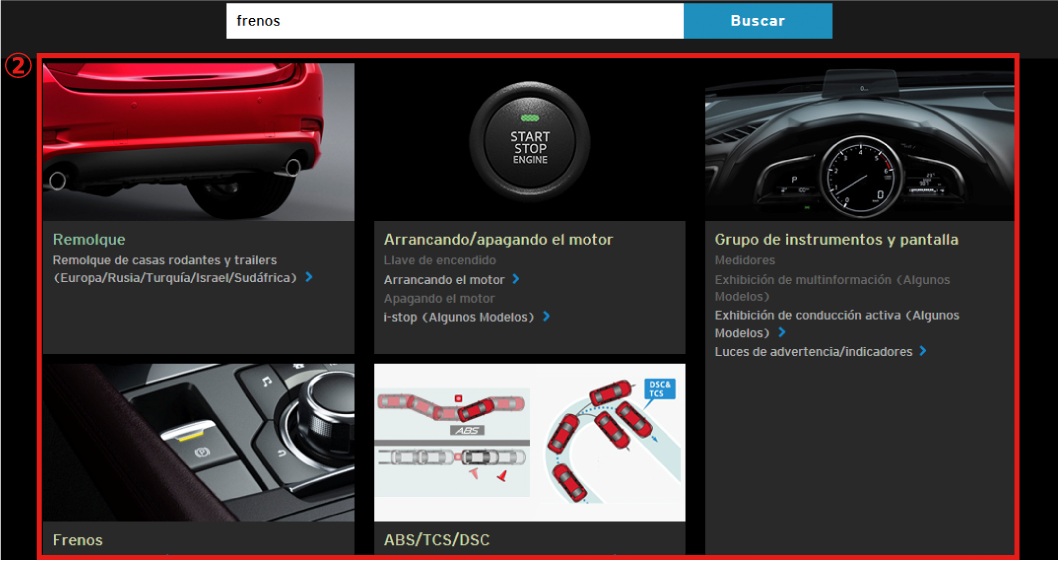1059x561 pixels.
Task: Open the ABS and DSC diagram image
Action: (x=529, y=441)
